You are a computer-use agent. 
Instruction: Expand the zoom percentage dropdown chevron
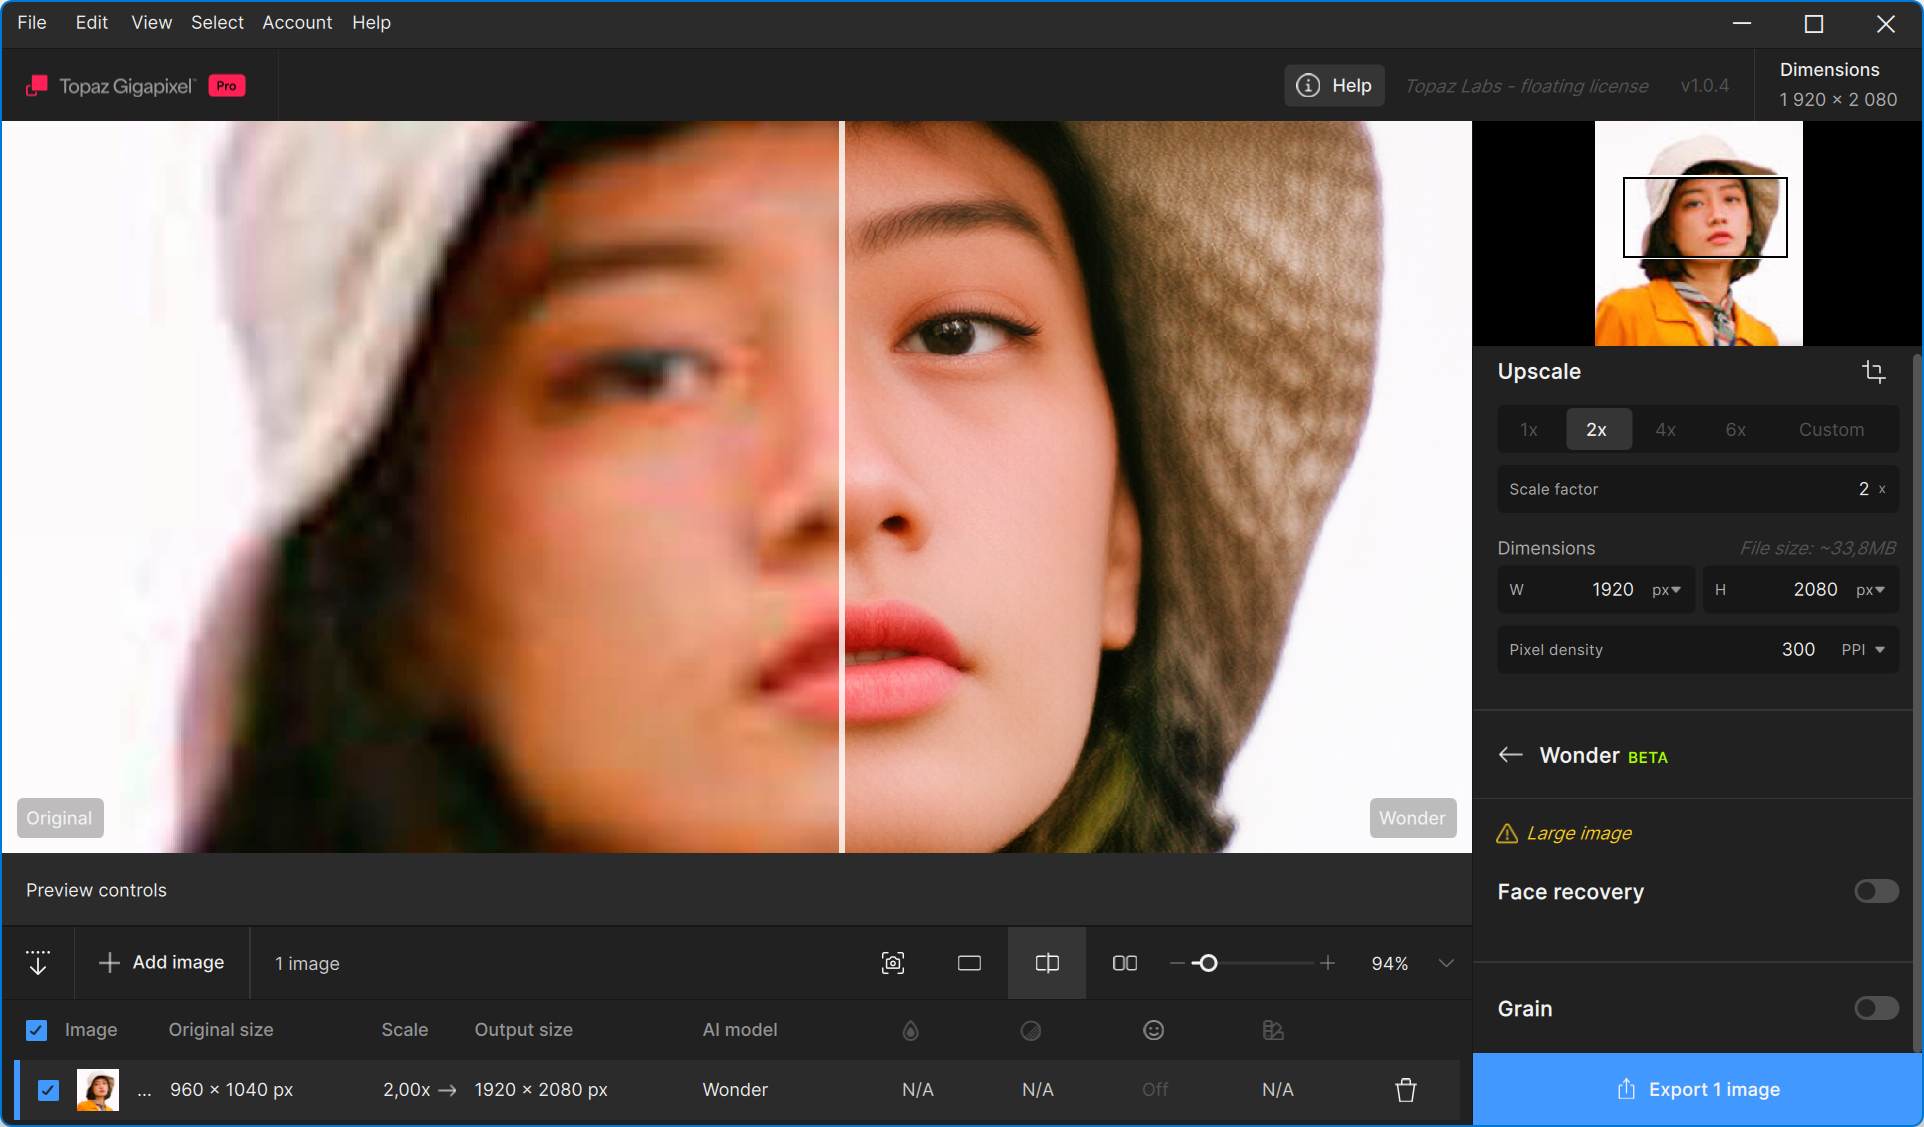[x=1446, y=963]
